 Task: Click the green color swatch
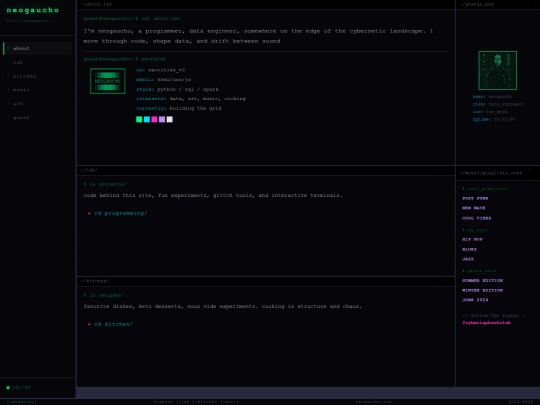(x=139, y=119)
